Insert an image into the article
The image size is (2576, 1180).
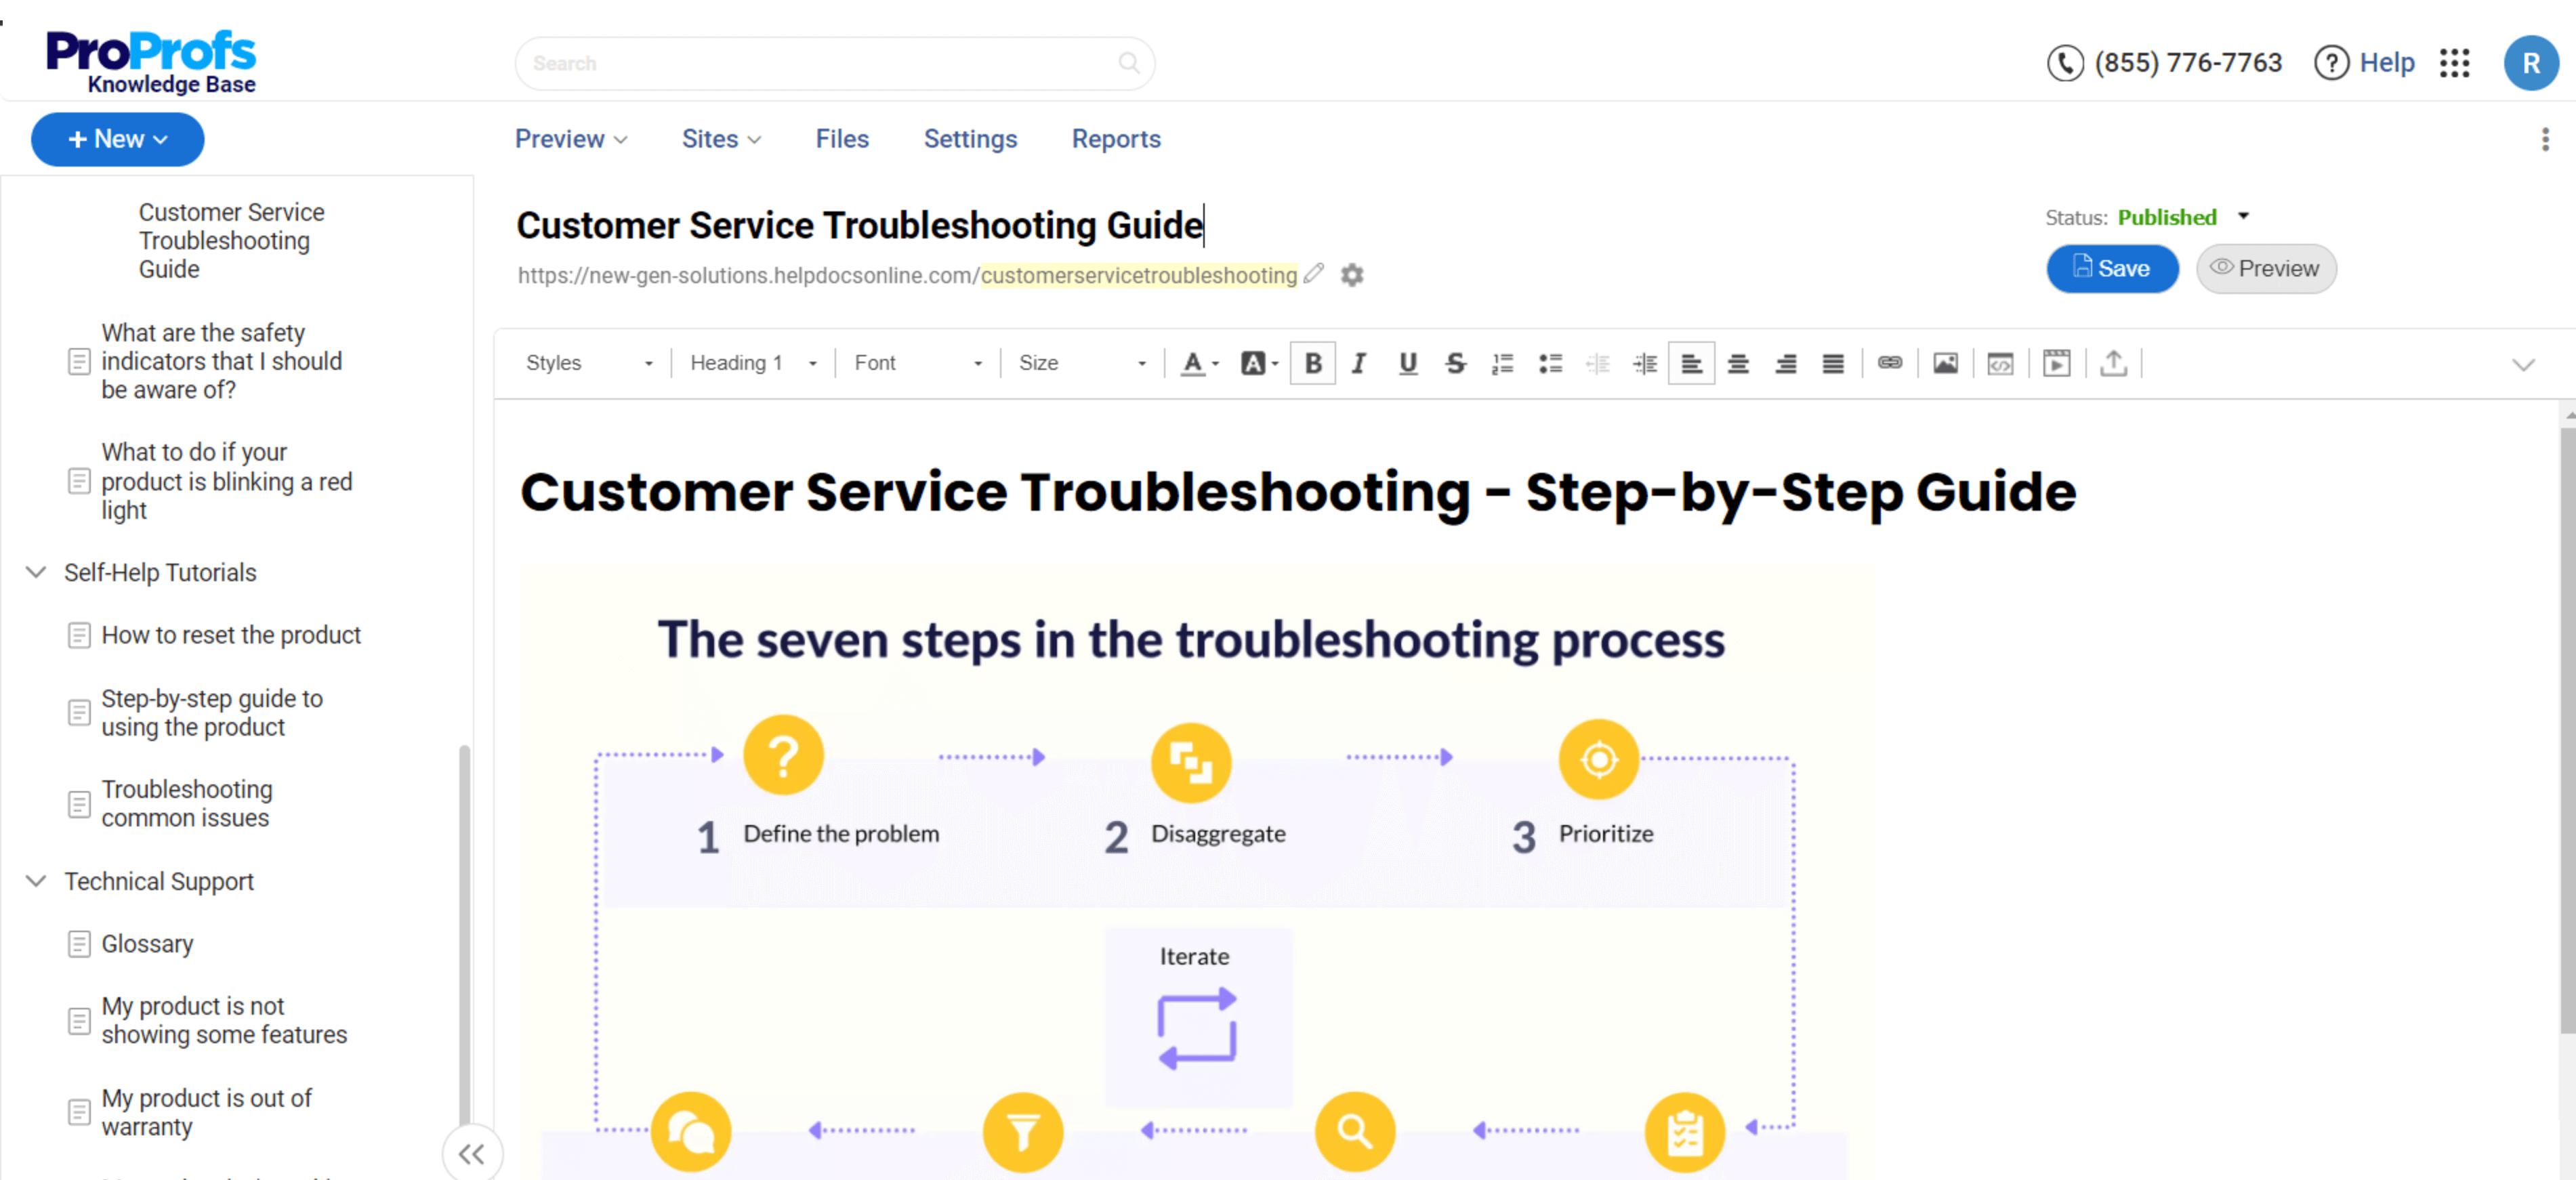click(x=1945, y=363)
